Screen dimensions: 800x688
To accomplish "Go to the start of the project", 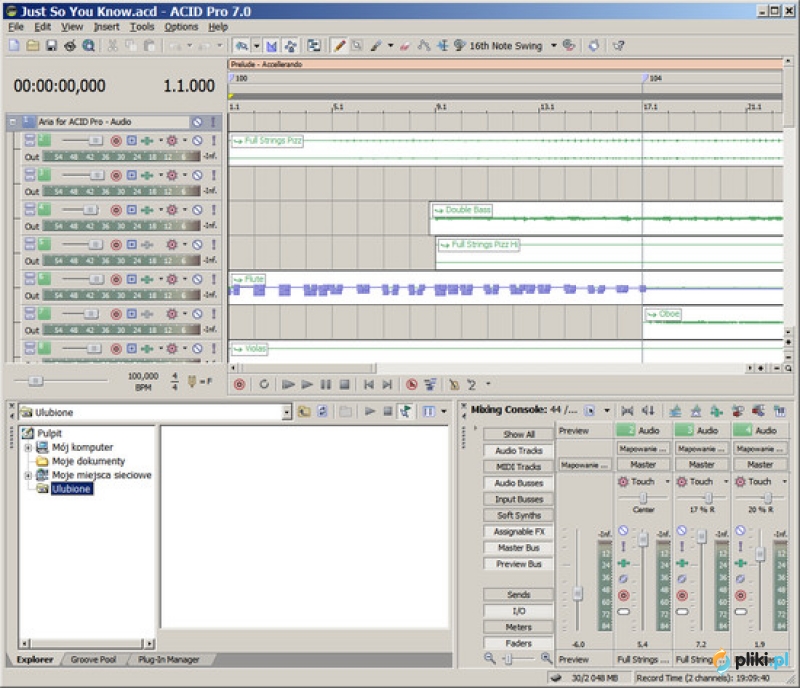I will 369,384.
